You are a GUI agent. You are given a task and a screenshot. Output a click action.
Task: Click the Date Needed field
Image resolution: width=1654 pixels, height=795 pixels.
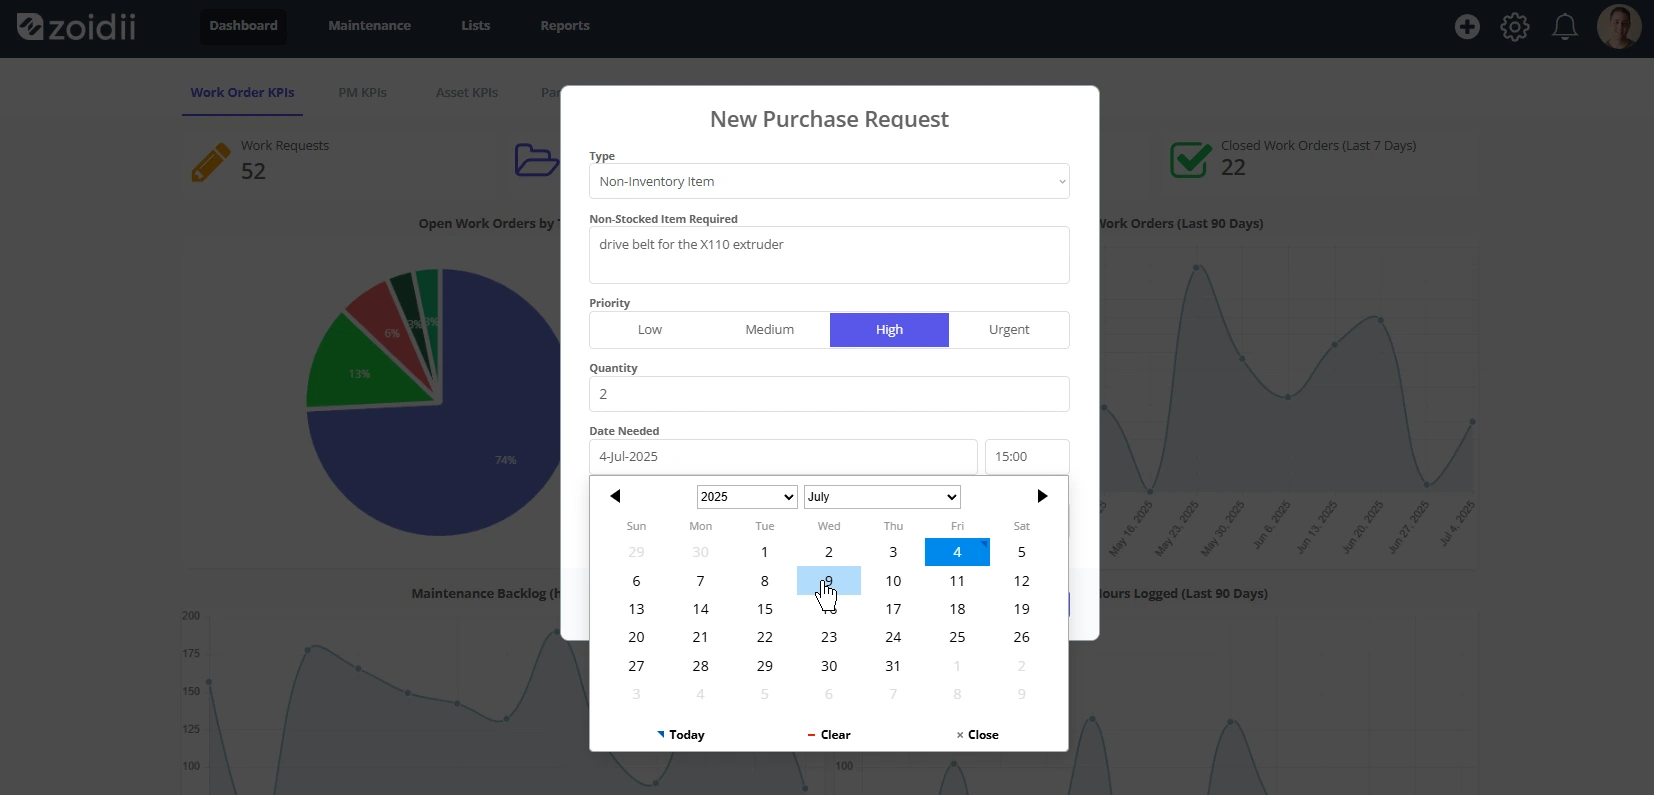tap(783, 457)
